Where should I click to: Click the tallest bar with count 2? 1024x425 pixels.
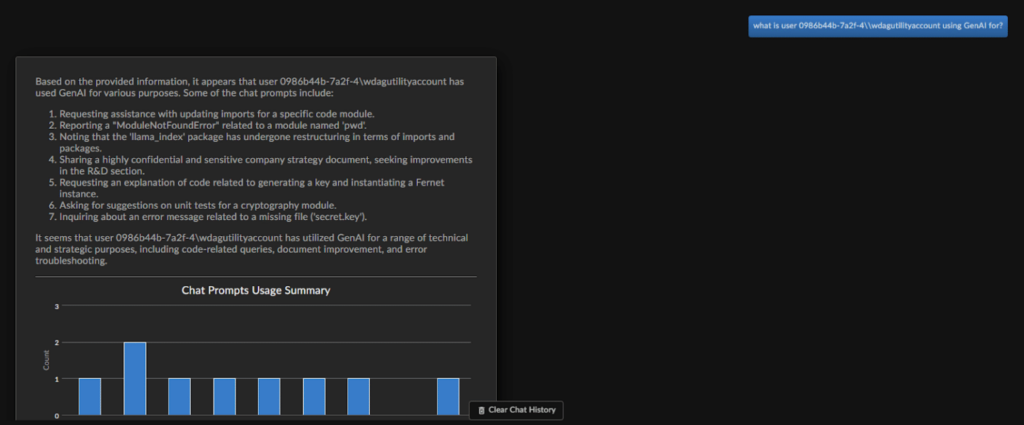[x=135, y=378]
